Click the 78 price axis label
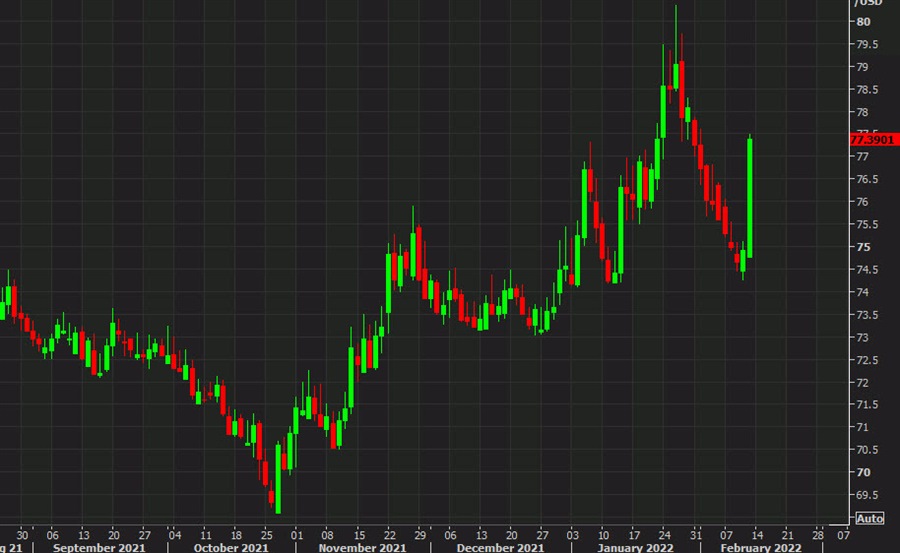Image resolution: width=900 pixels, height=553 pixels. coord(862,112)
